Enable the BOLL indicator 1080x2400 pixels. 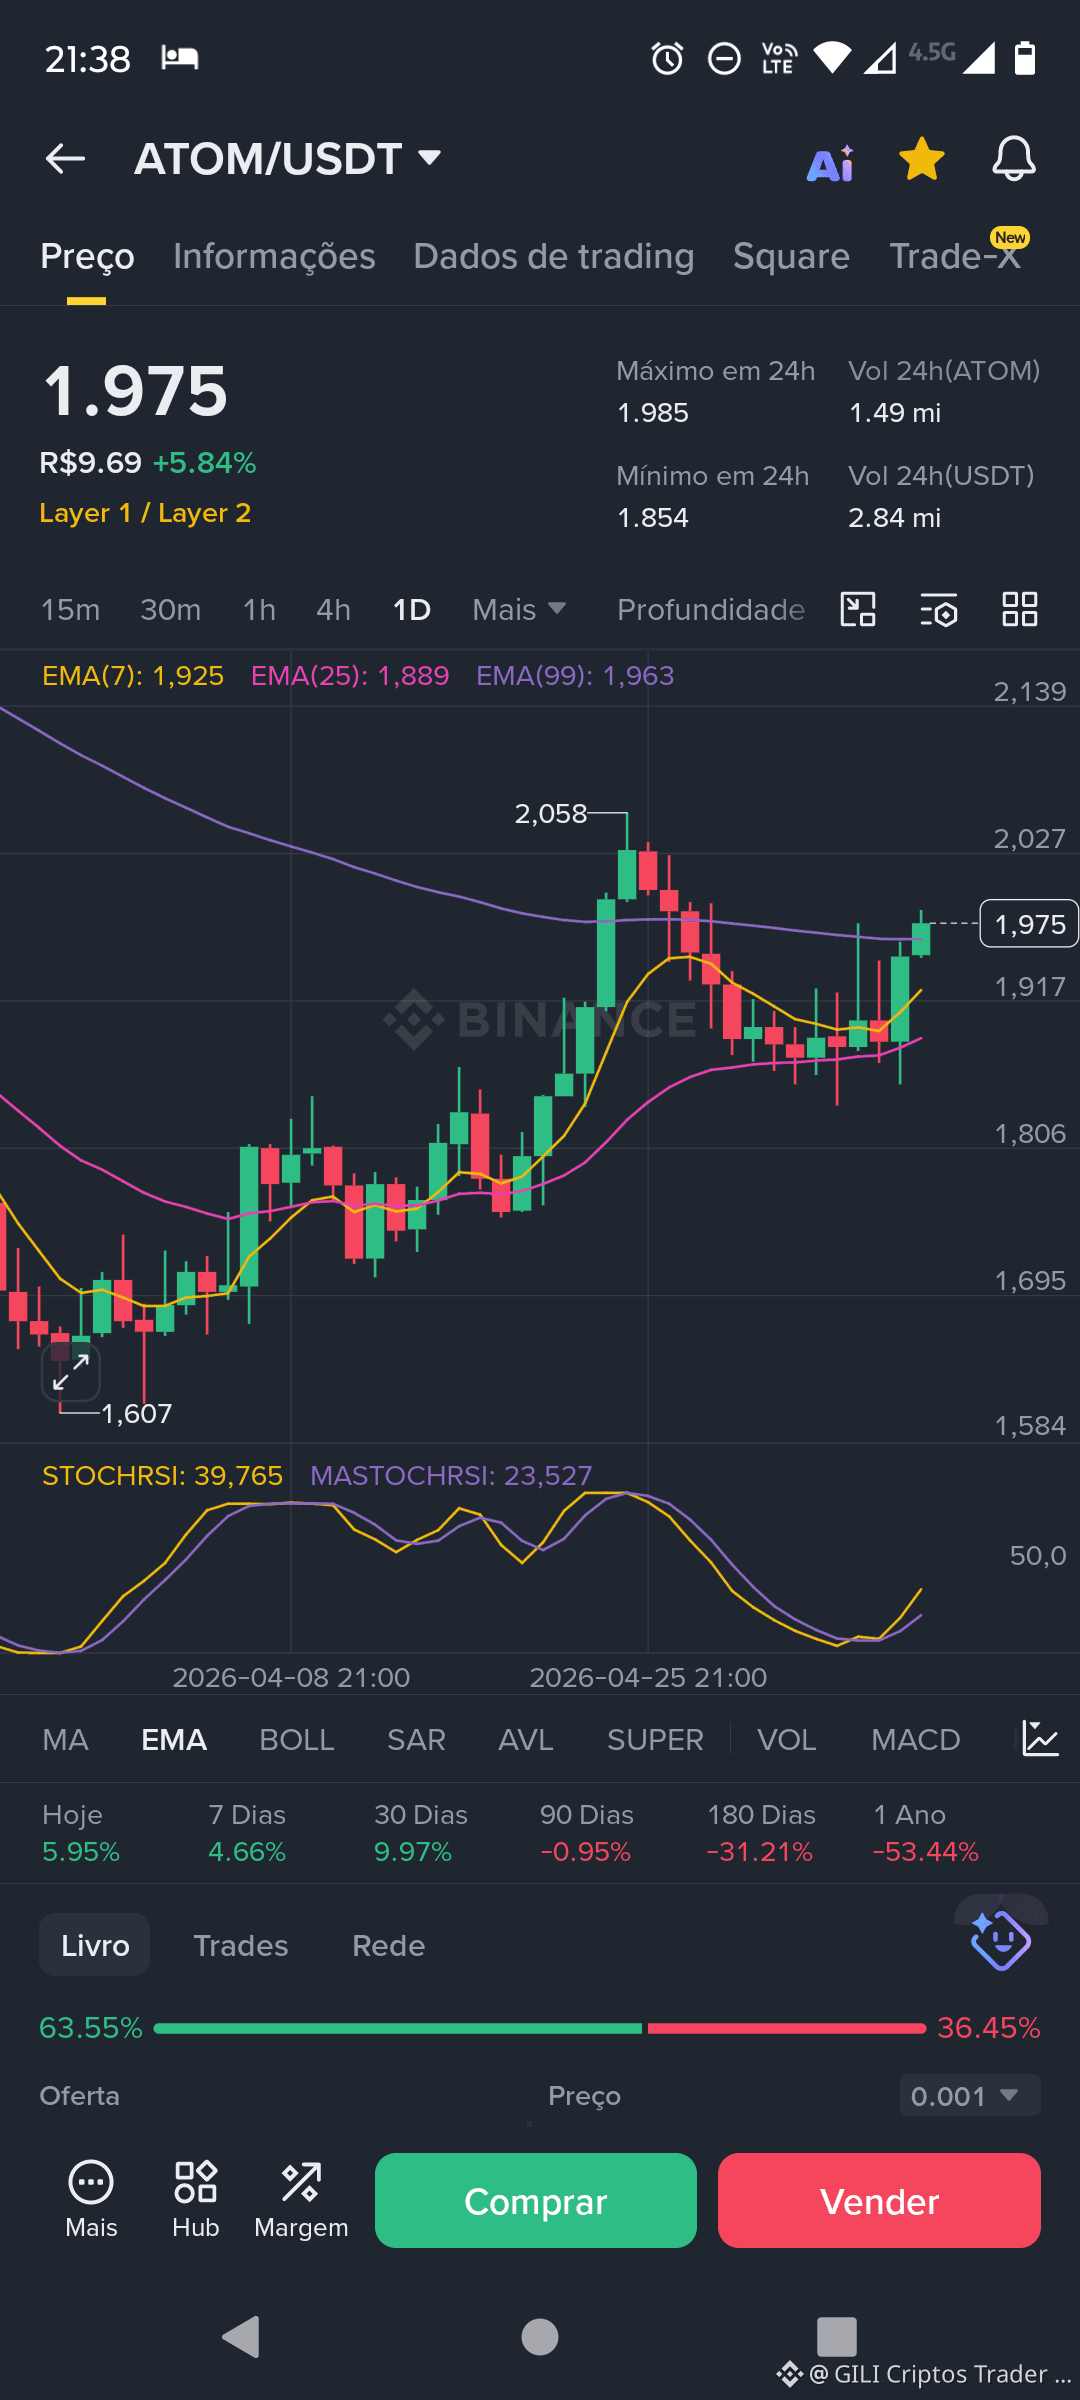(297, 1740)
